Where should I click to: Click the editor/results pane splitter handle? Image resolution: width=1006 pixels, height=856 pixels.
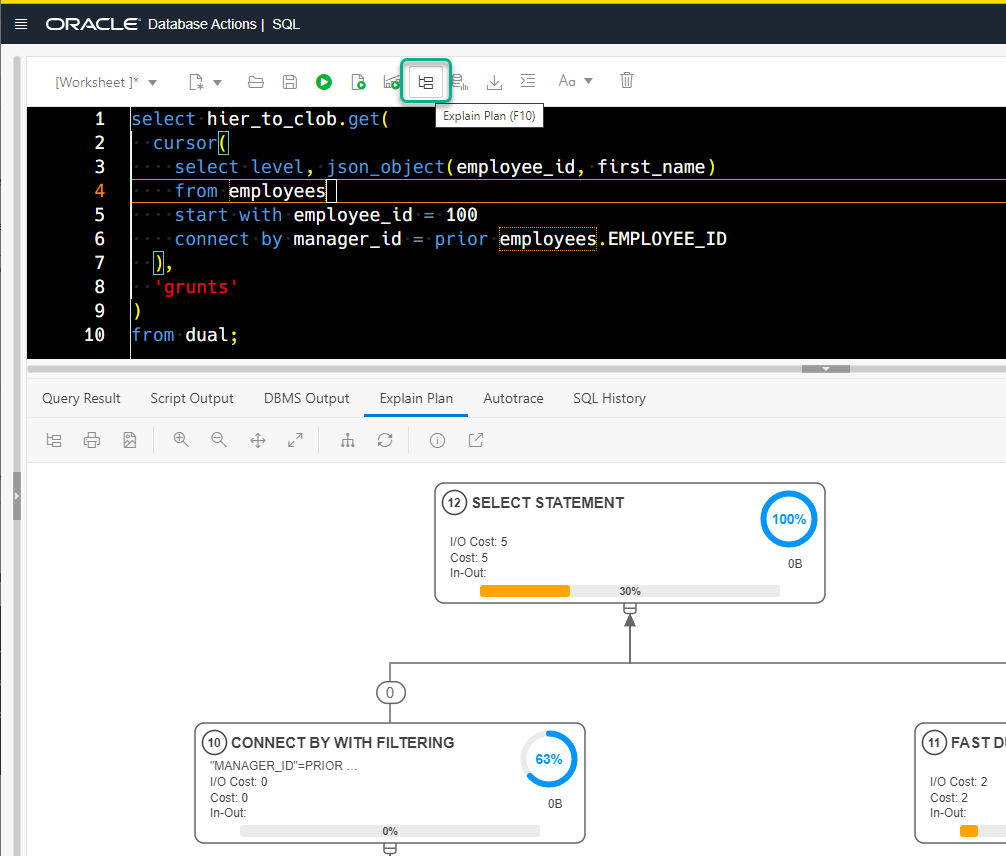(826, 369)
